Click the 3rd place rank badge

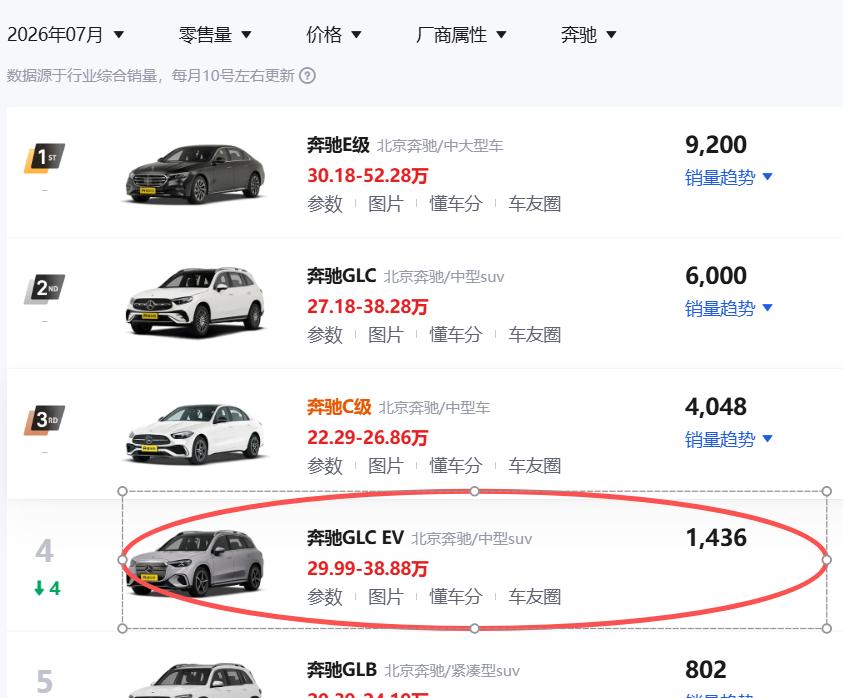point(45,419)
